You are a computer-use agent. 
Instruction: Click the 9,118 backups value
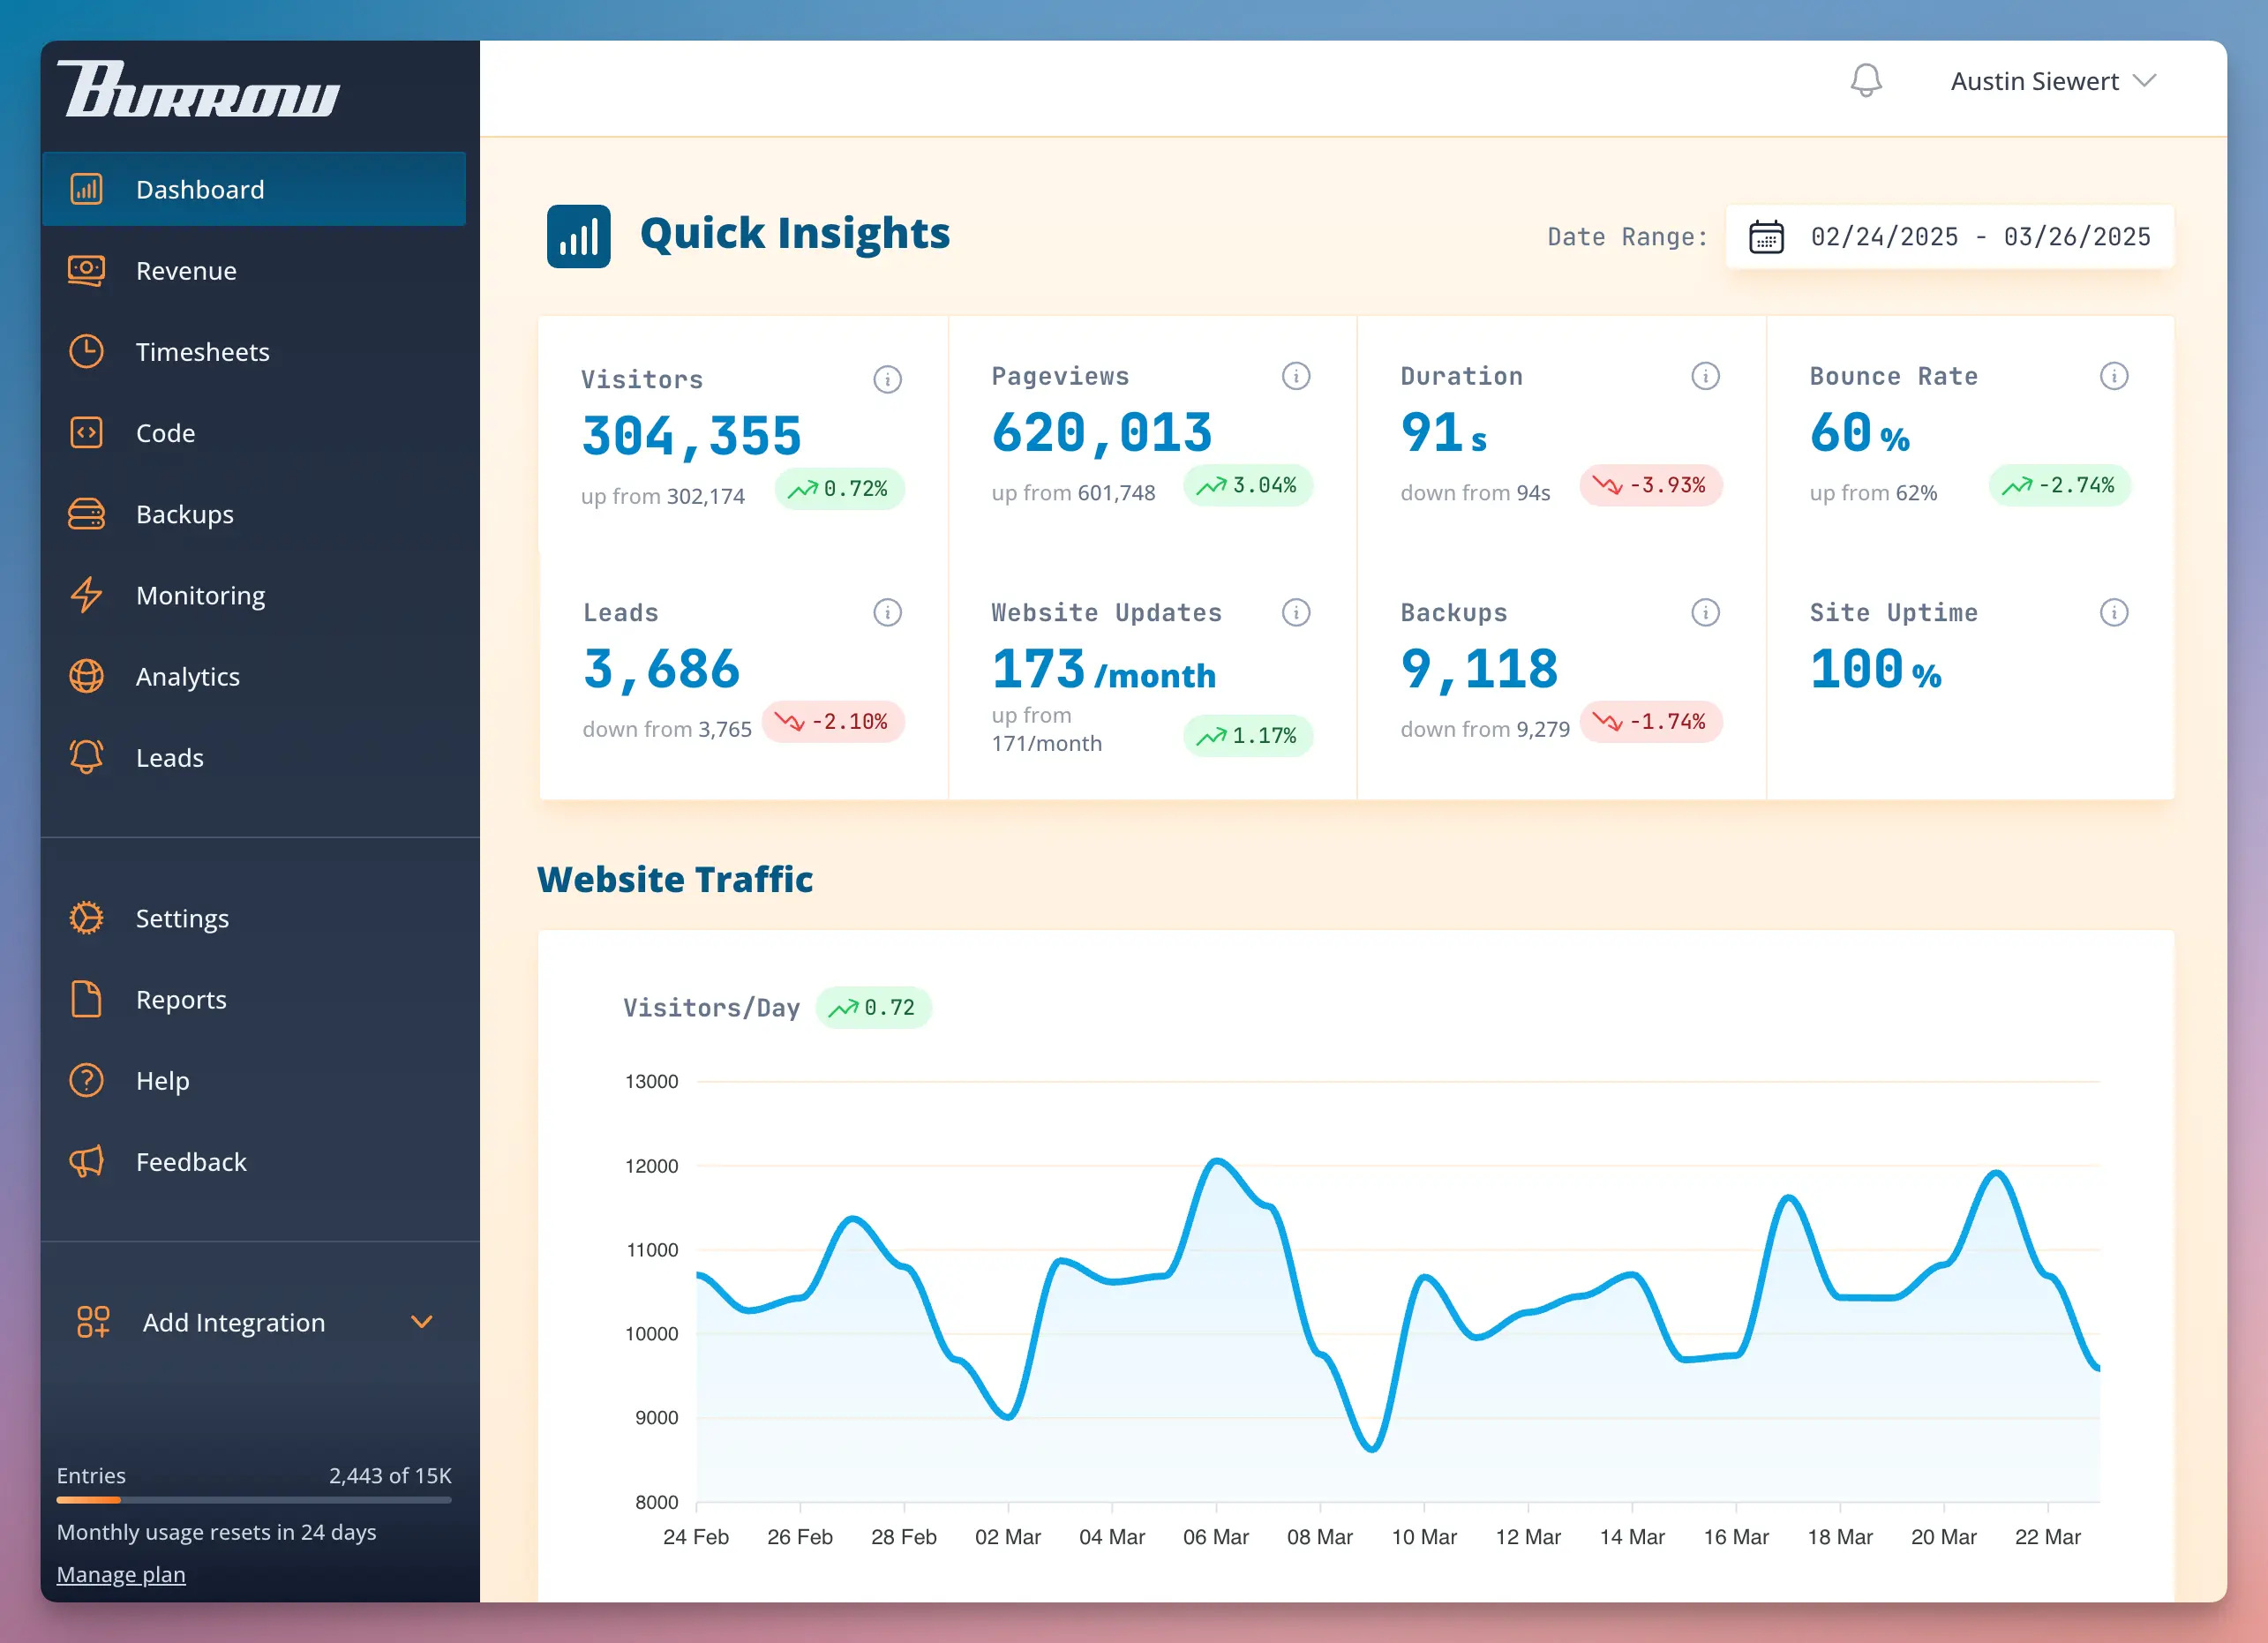click(x=1479, y=669)
